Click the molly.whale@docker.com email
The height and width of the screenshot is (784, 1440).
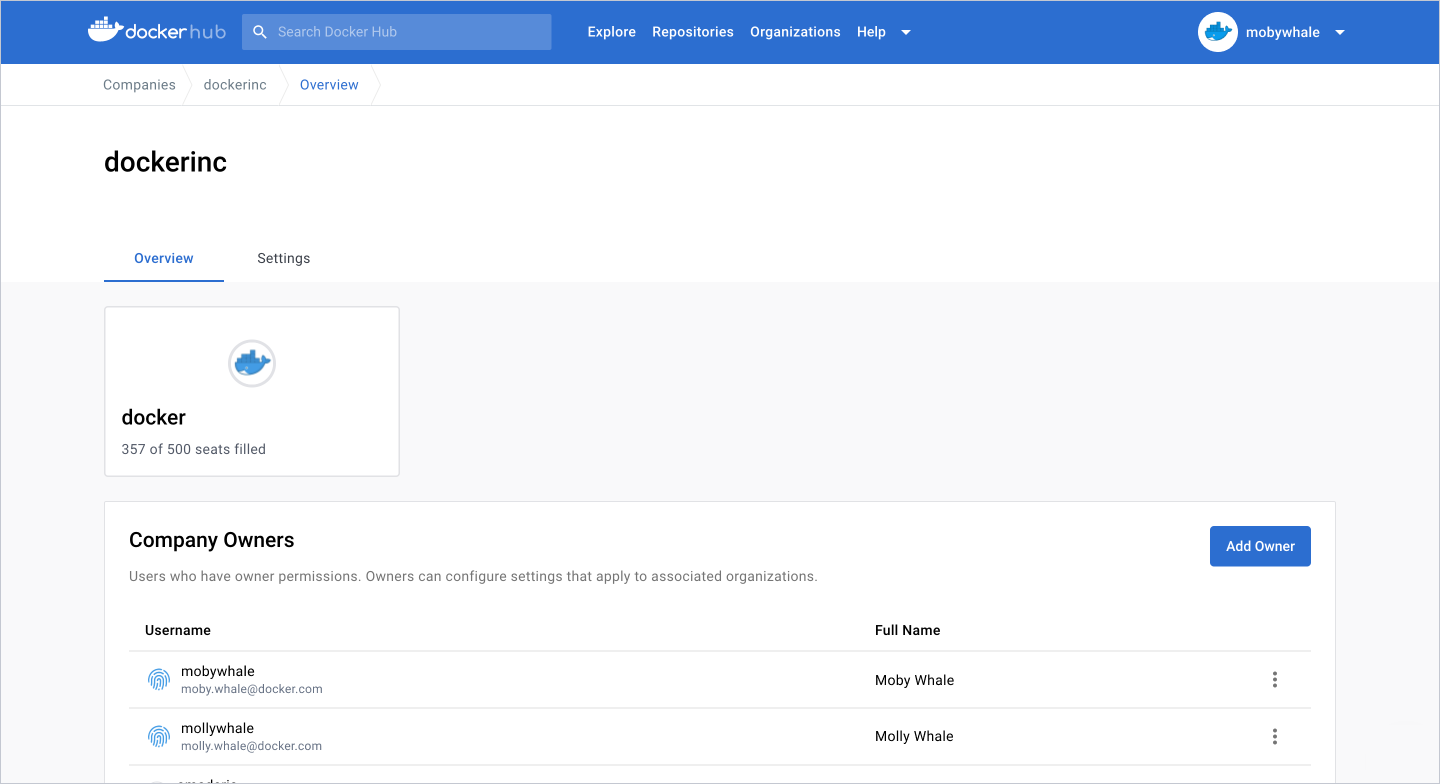click(252, 746)
